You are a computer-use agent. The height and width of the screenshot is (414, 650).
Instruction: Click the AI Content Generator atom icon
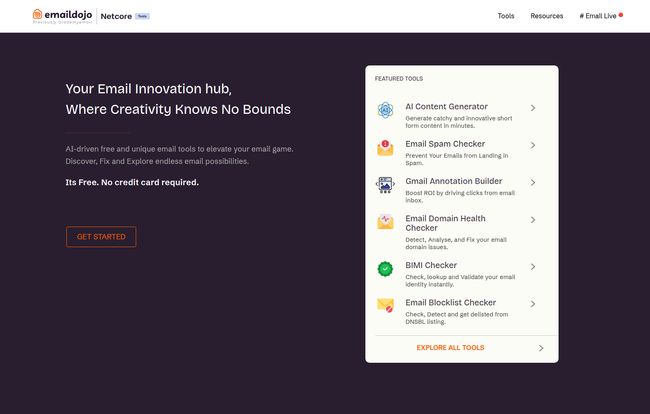click(x=385, y=110)
